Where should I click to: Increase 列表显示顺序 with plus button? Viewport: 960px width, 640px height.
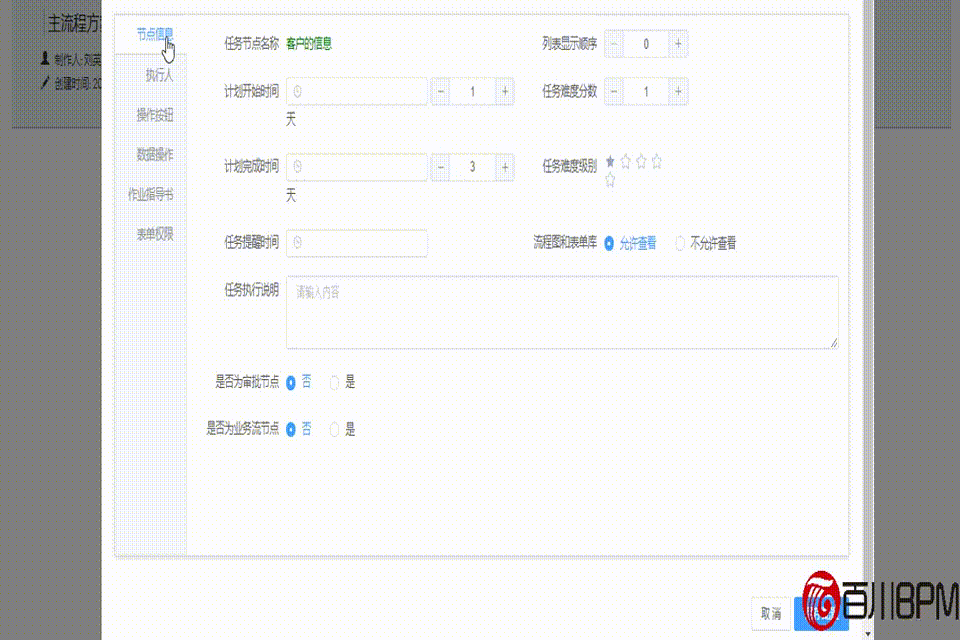(678, 44)
